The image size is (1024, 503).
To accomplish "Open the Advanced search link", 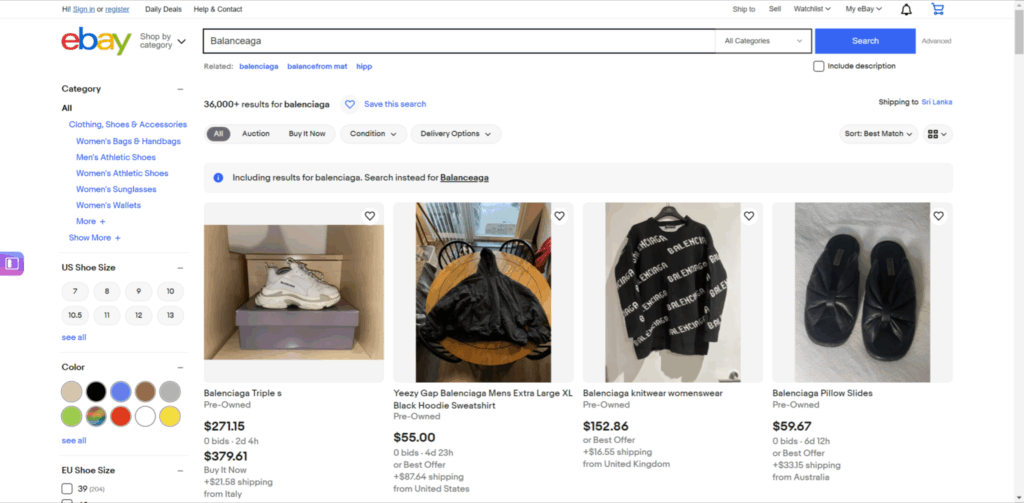I will (936, 41).
